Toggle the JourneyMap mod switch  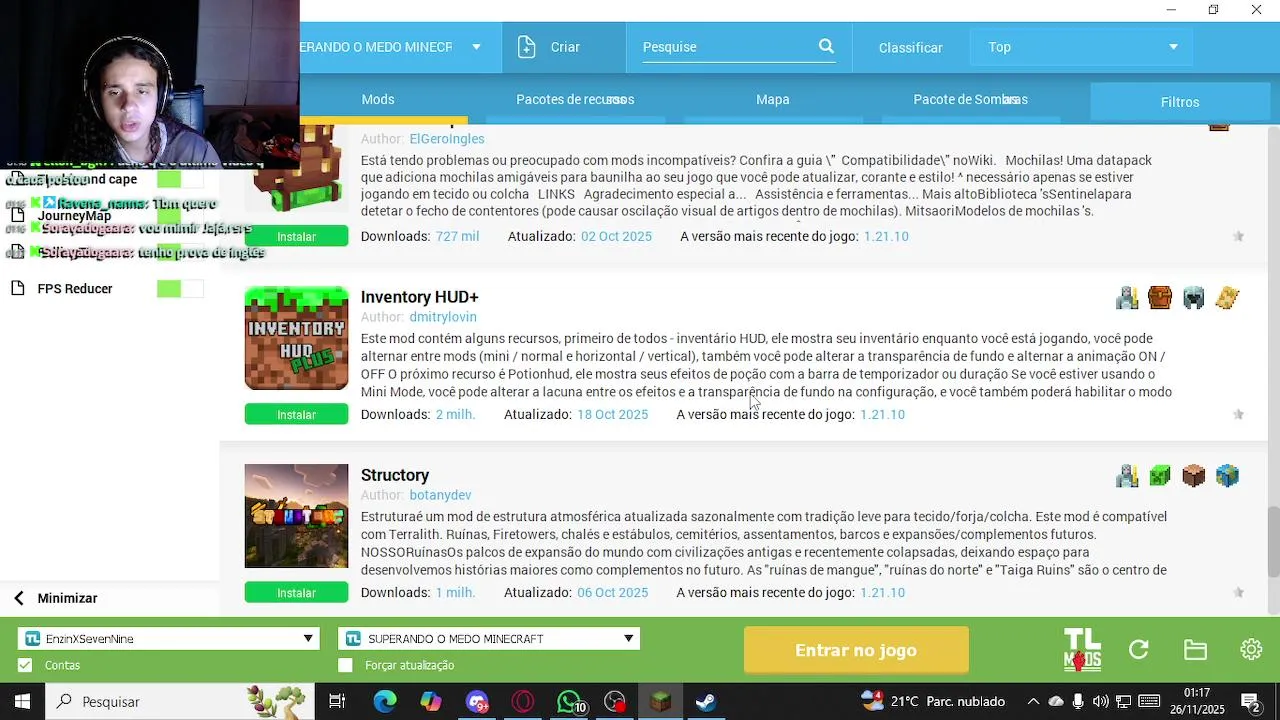(x=180, y=215)
